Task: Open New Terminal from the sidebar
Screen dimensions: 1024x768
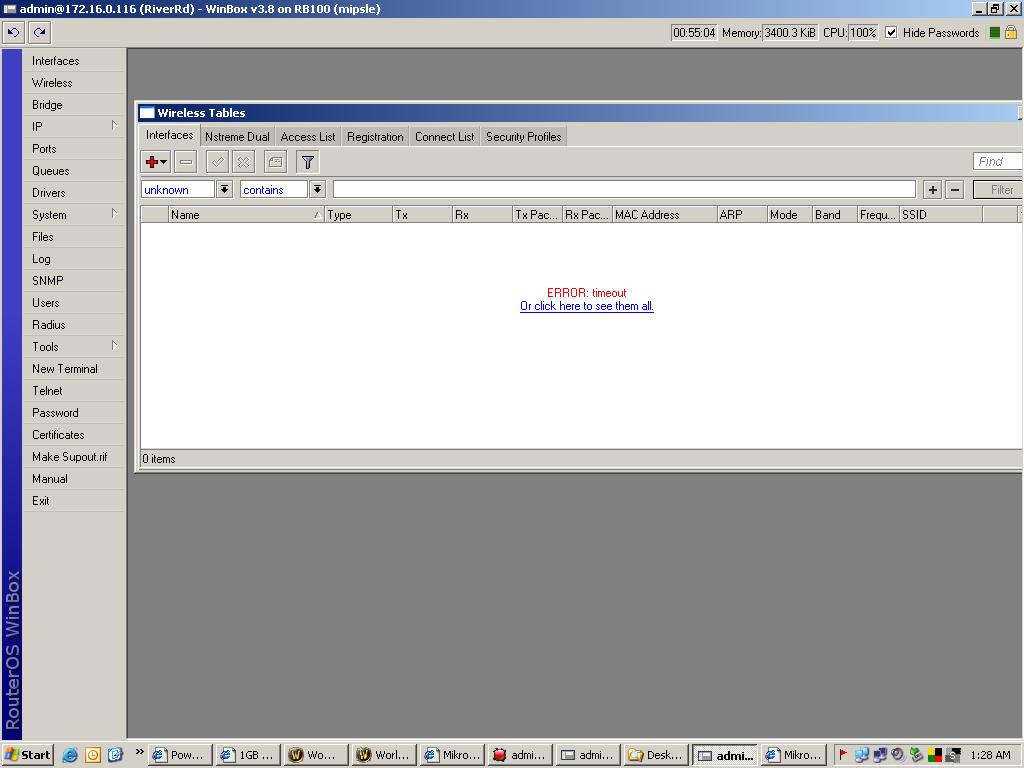Action: 73,369
